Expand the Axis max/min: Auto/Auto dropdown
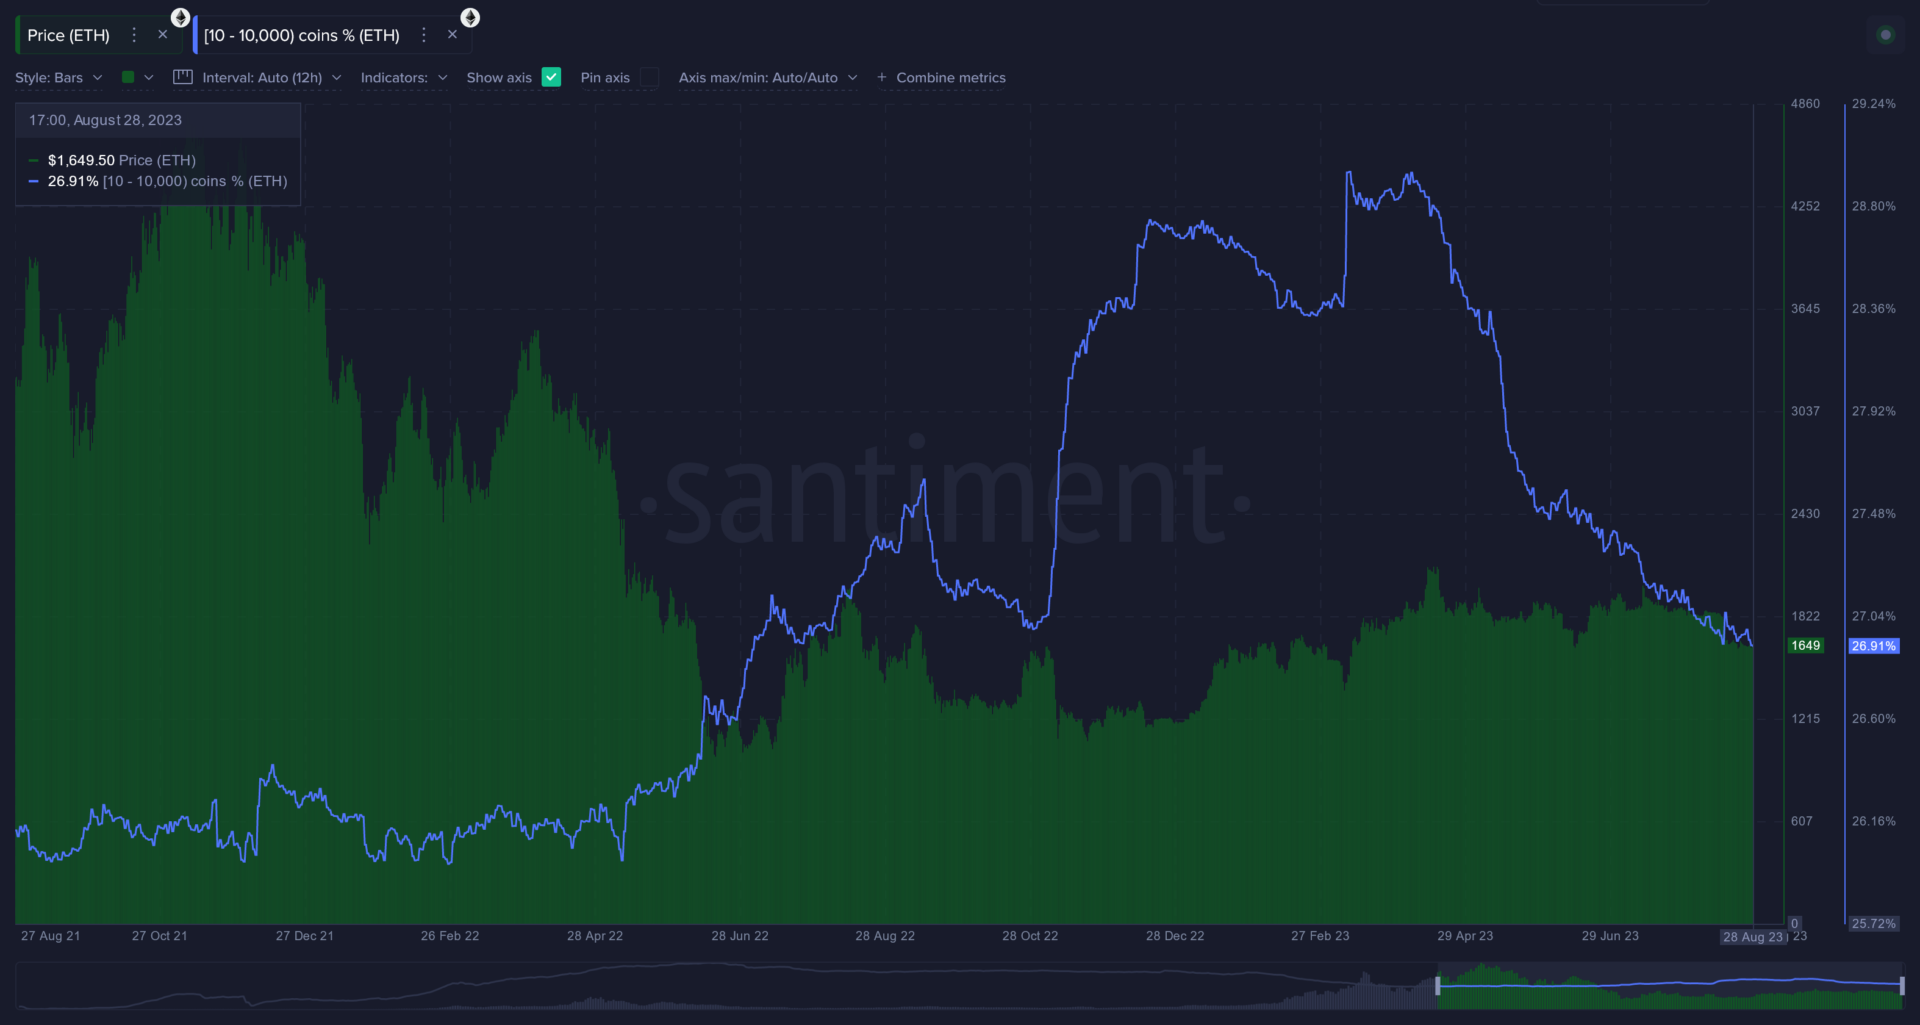The height and width of the screenshot is (1025, 1920). click(767, 78)
